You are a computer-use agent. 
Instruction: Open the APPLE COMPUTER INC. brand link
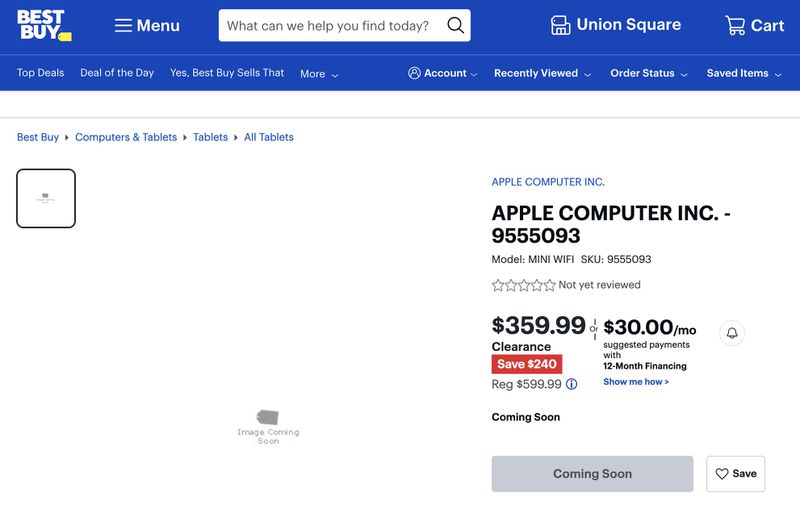pyautogui.click(x=548, y=182)
